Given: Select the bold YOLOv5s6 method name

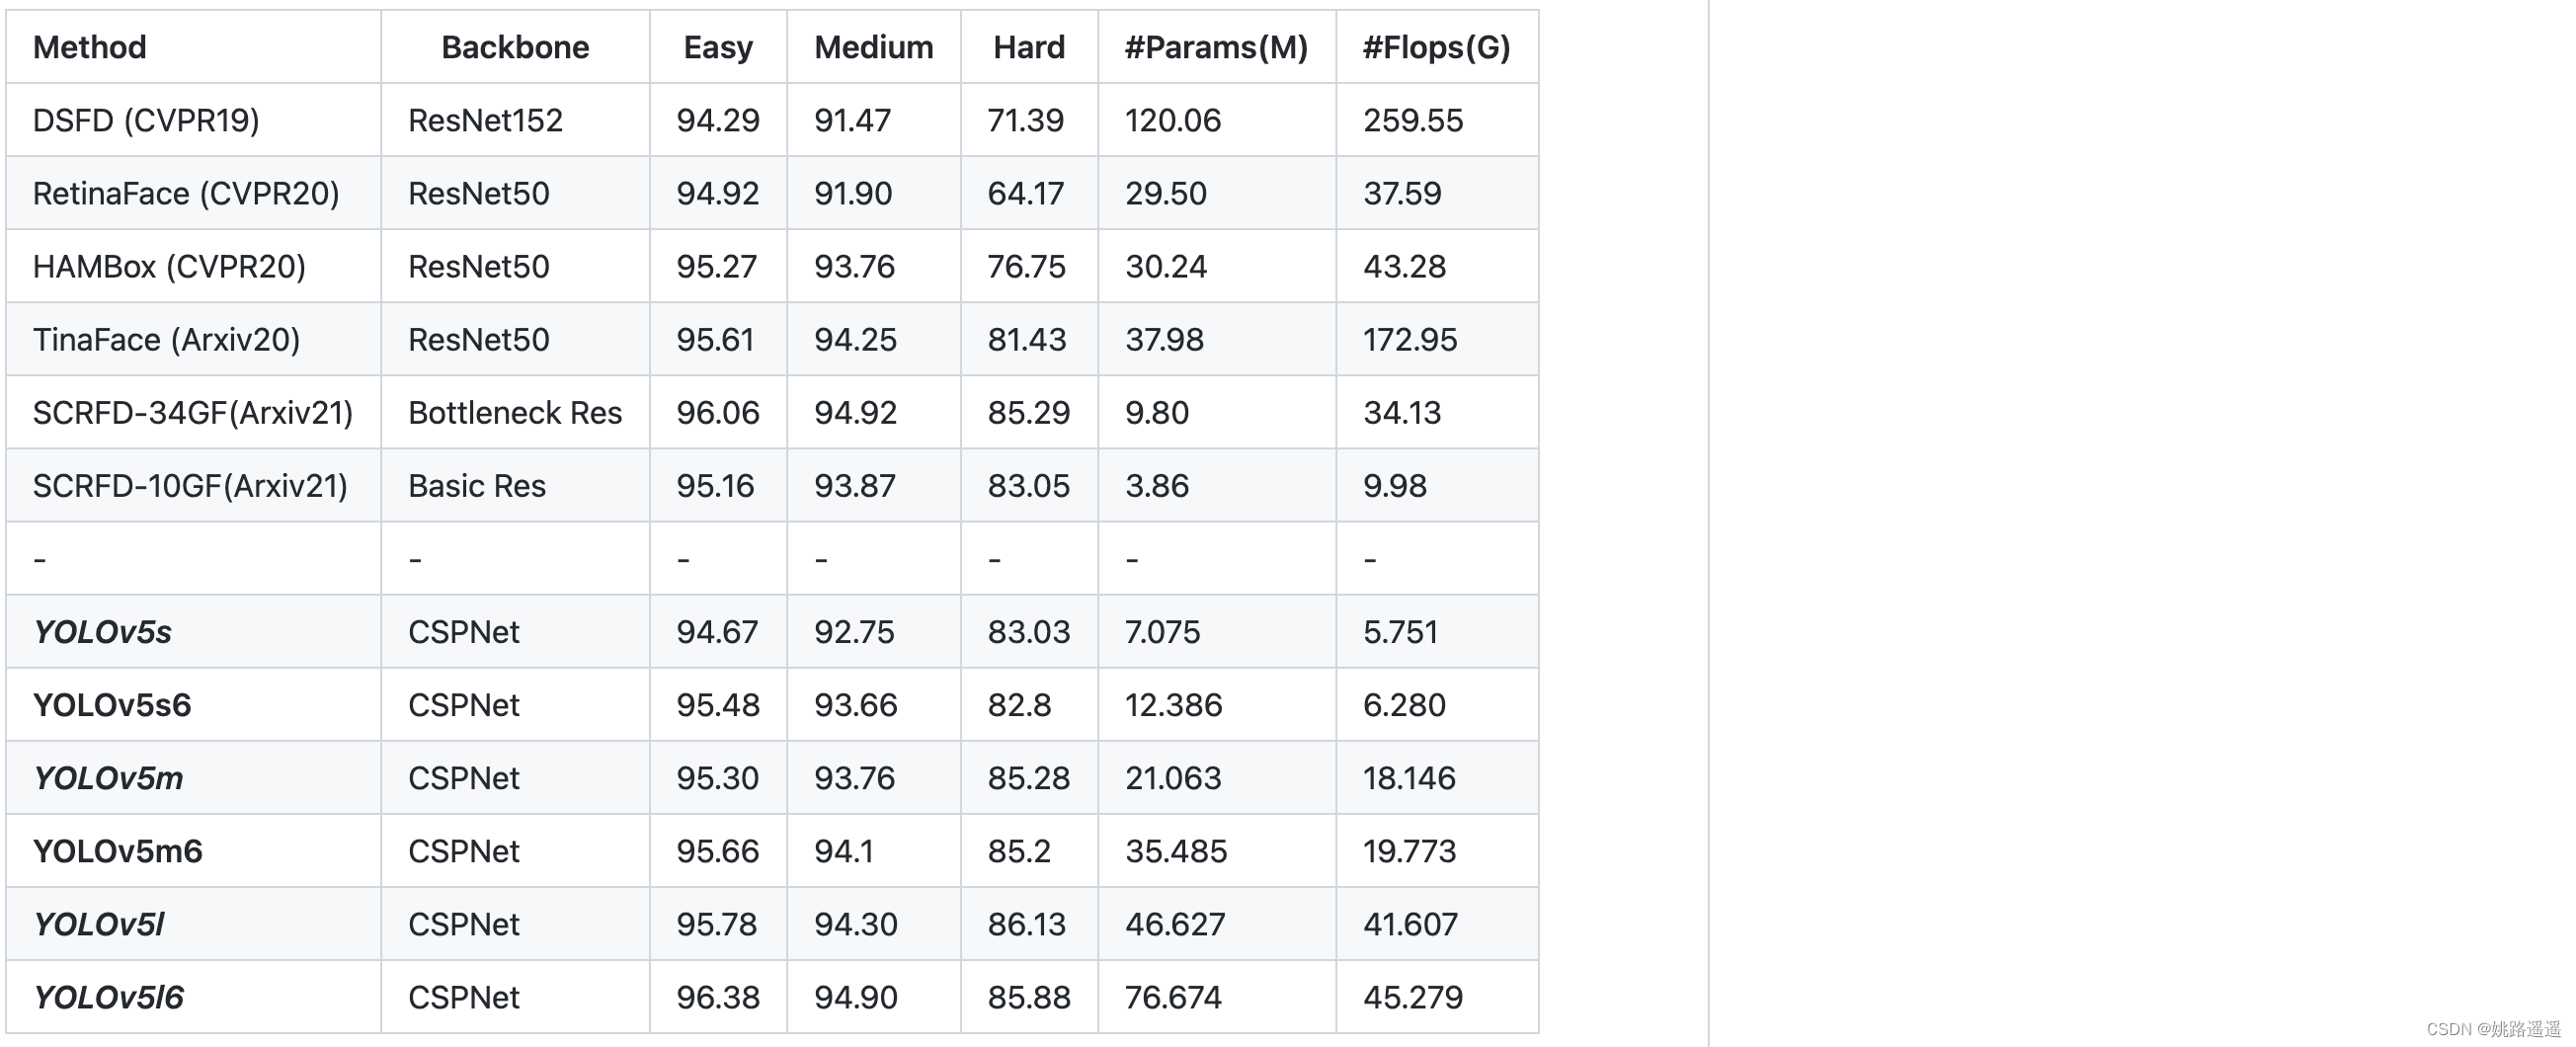Looking at the screenshot, I should [x=112, y=705].
